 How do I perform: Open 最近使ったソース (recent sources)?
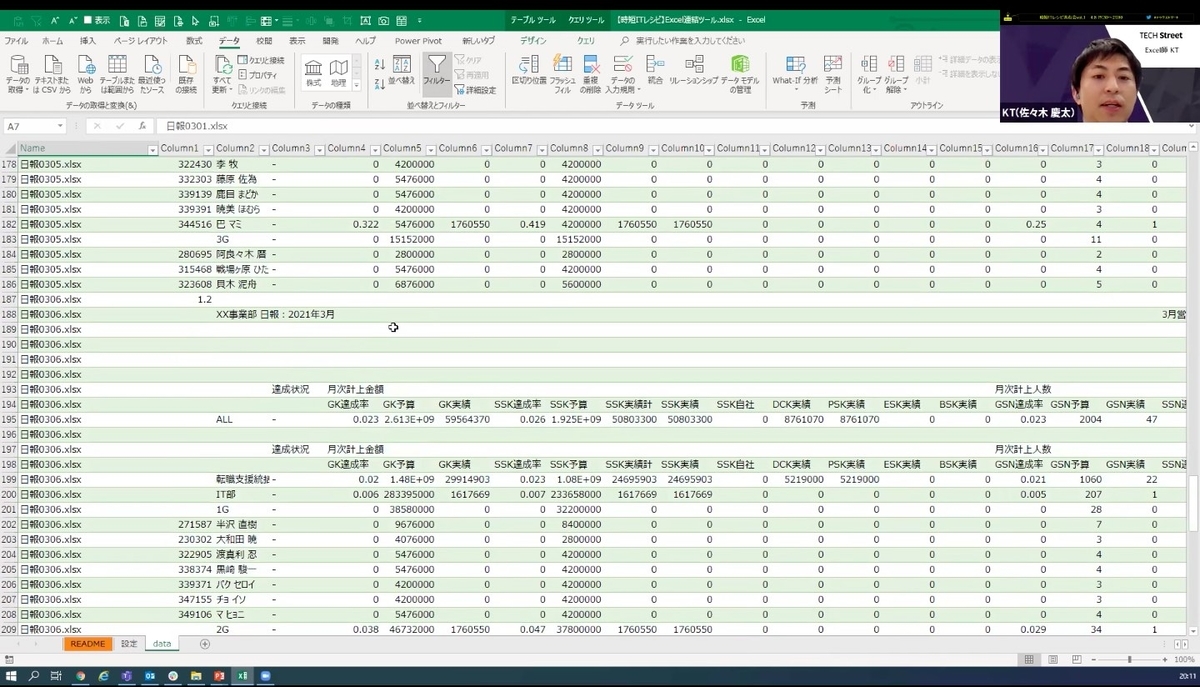[152, 75]
